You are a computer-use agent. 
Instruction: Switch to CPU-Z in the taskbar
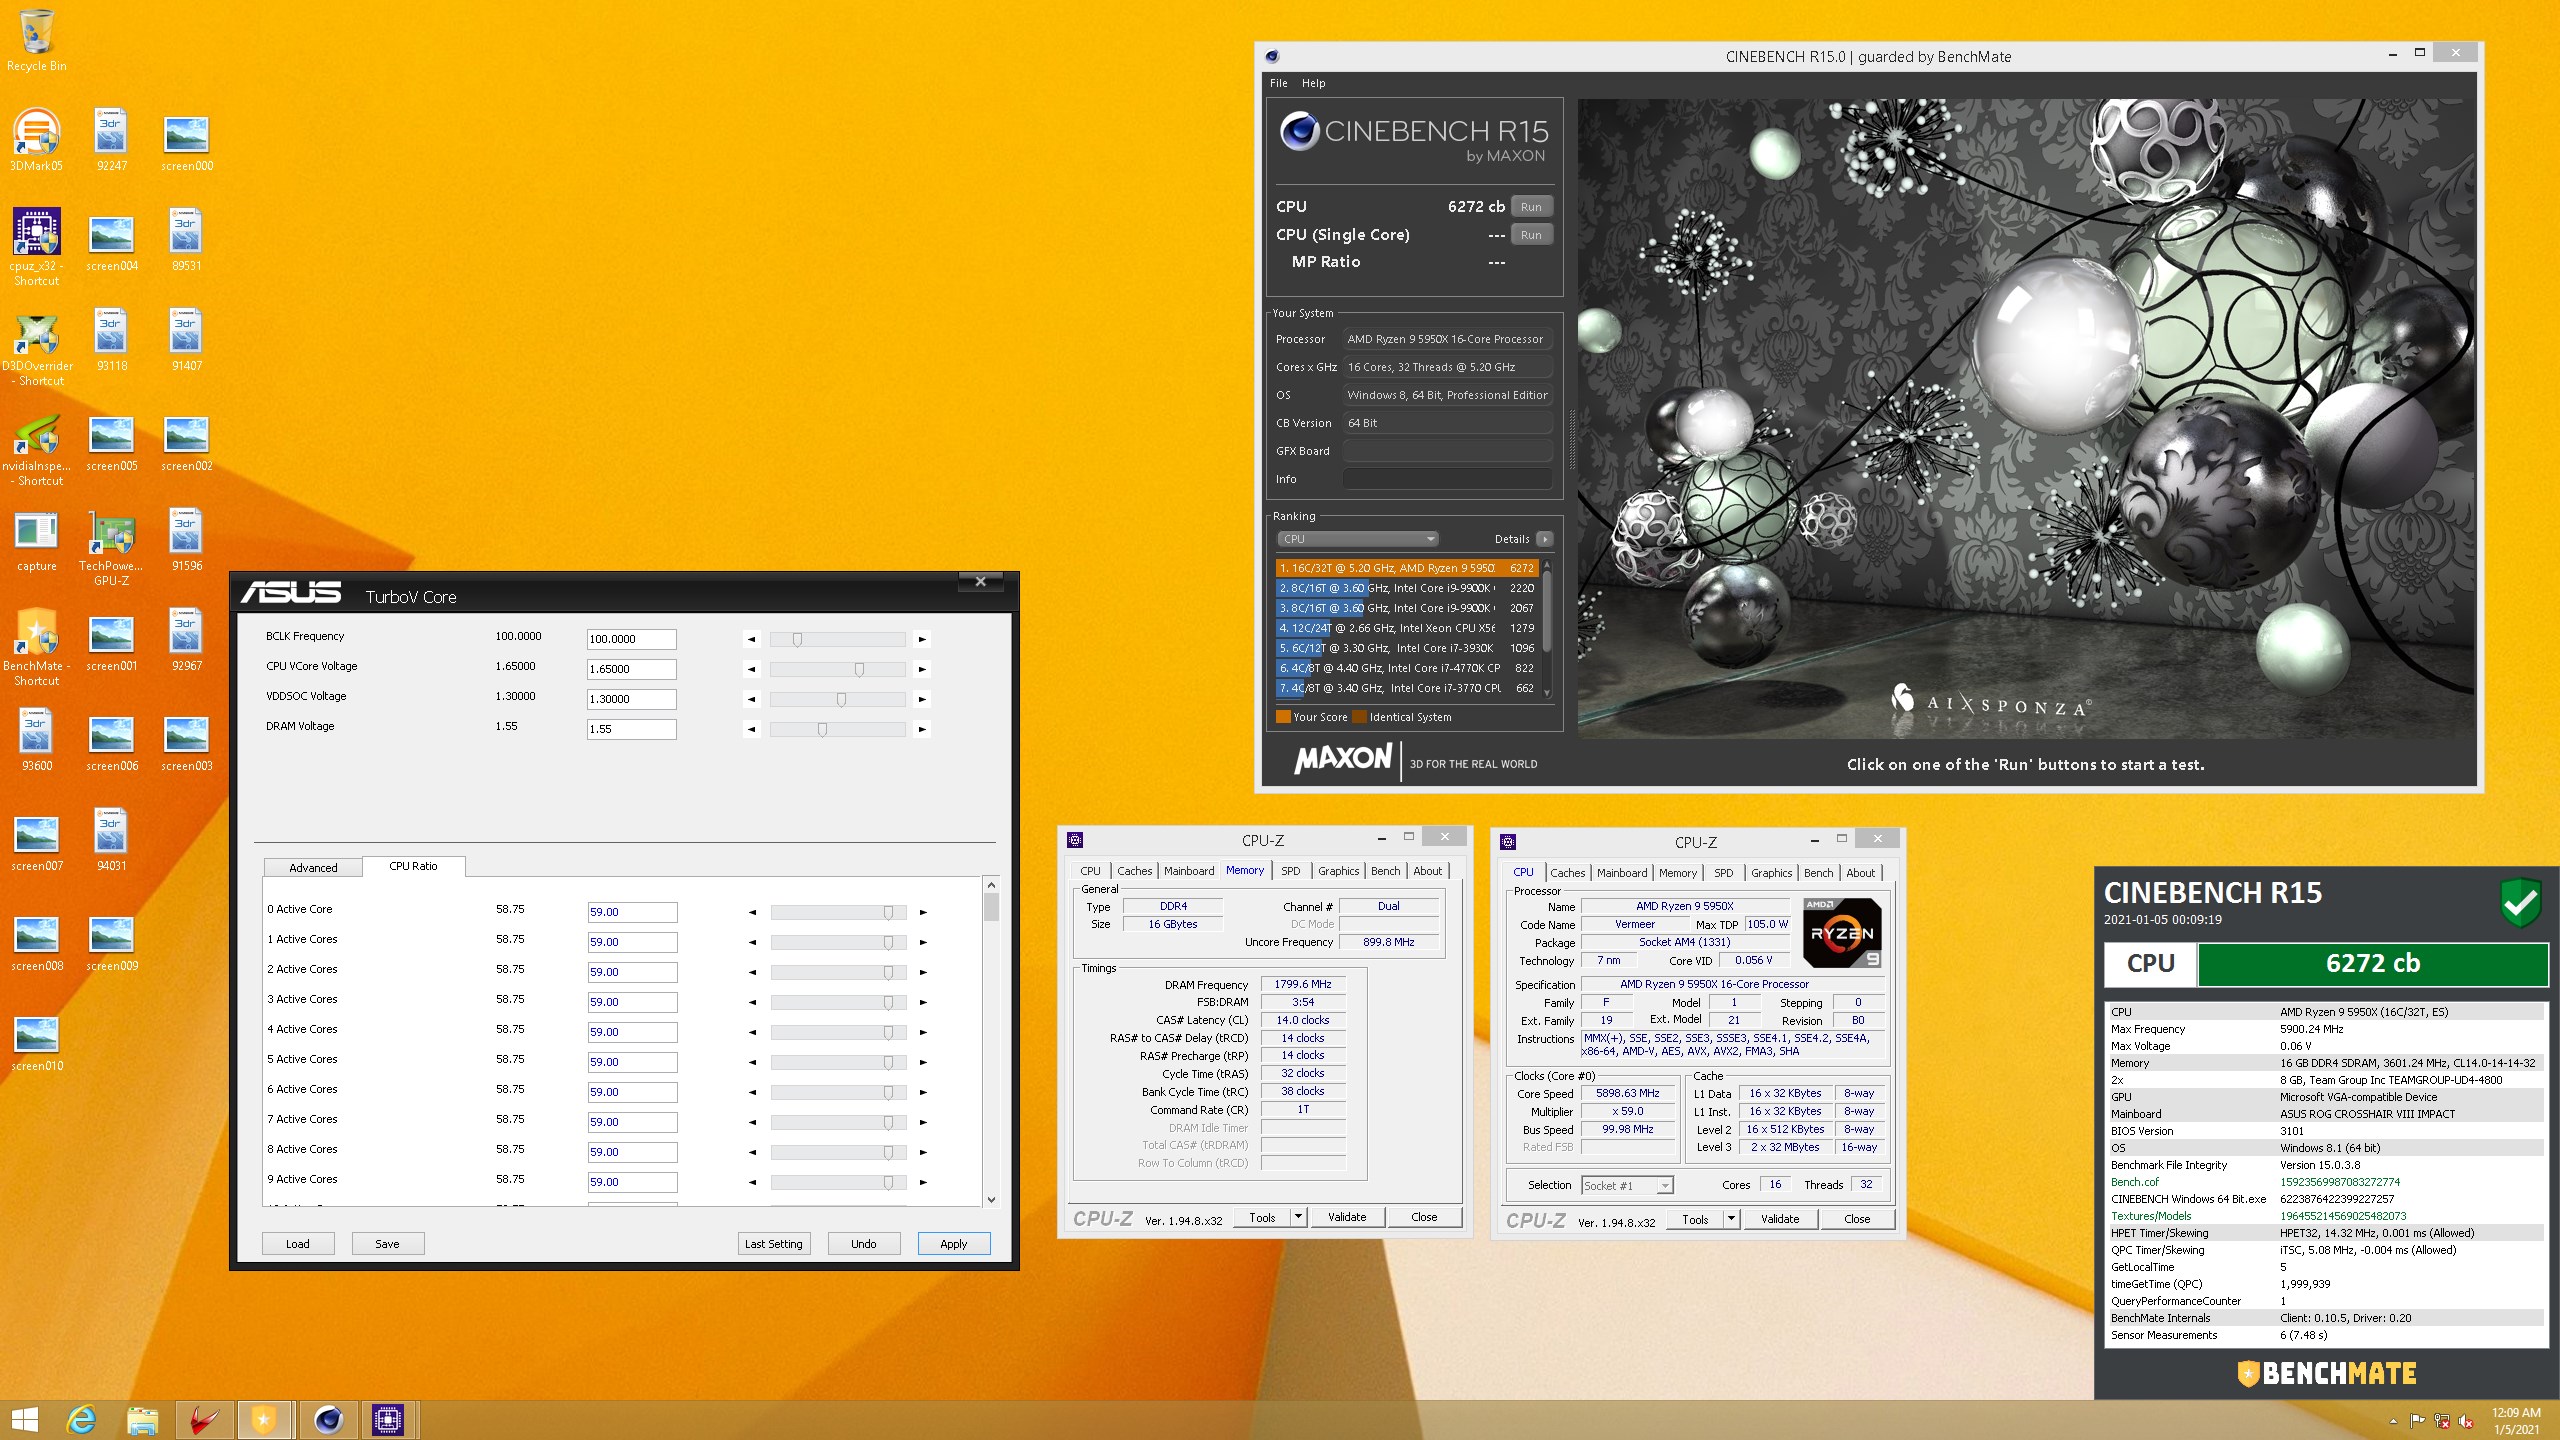point(387,1420)
